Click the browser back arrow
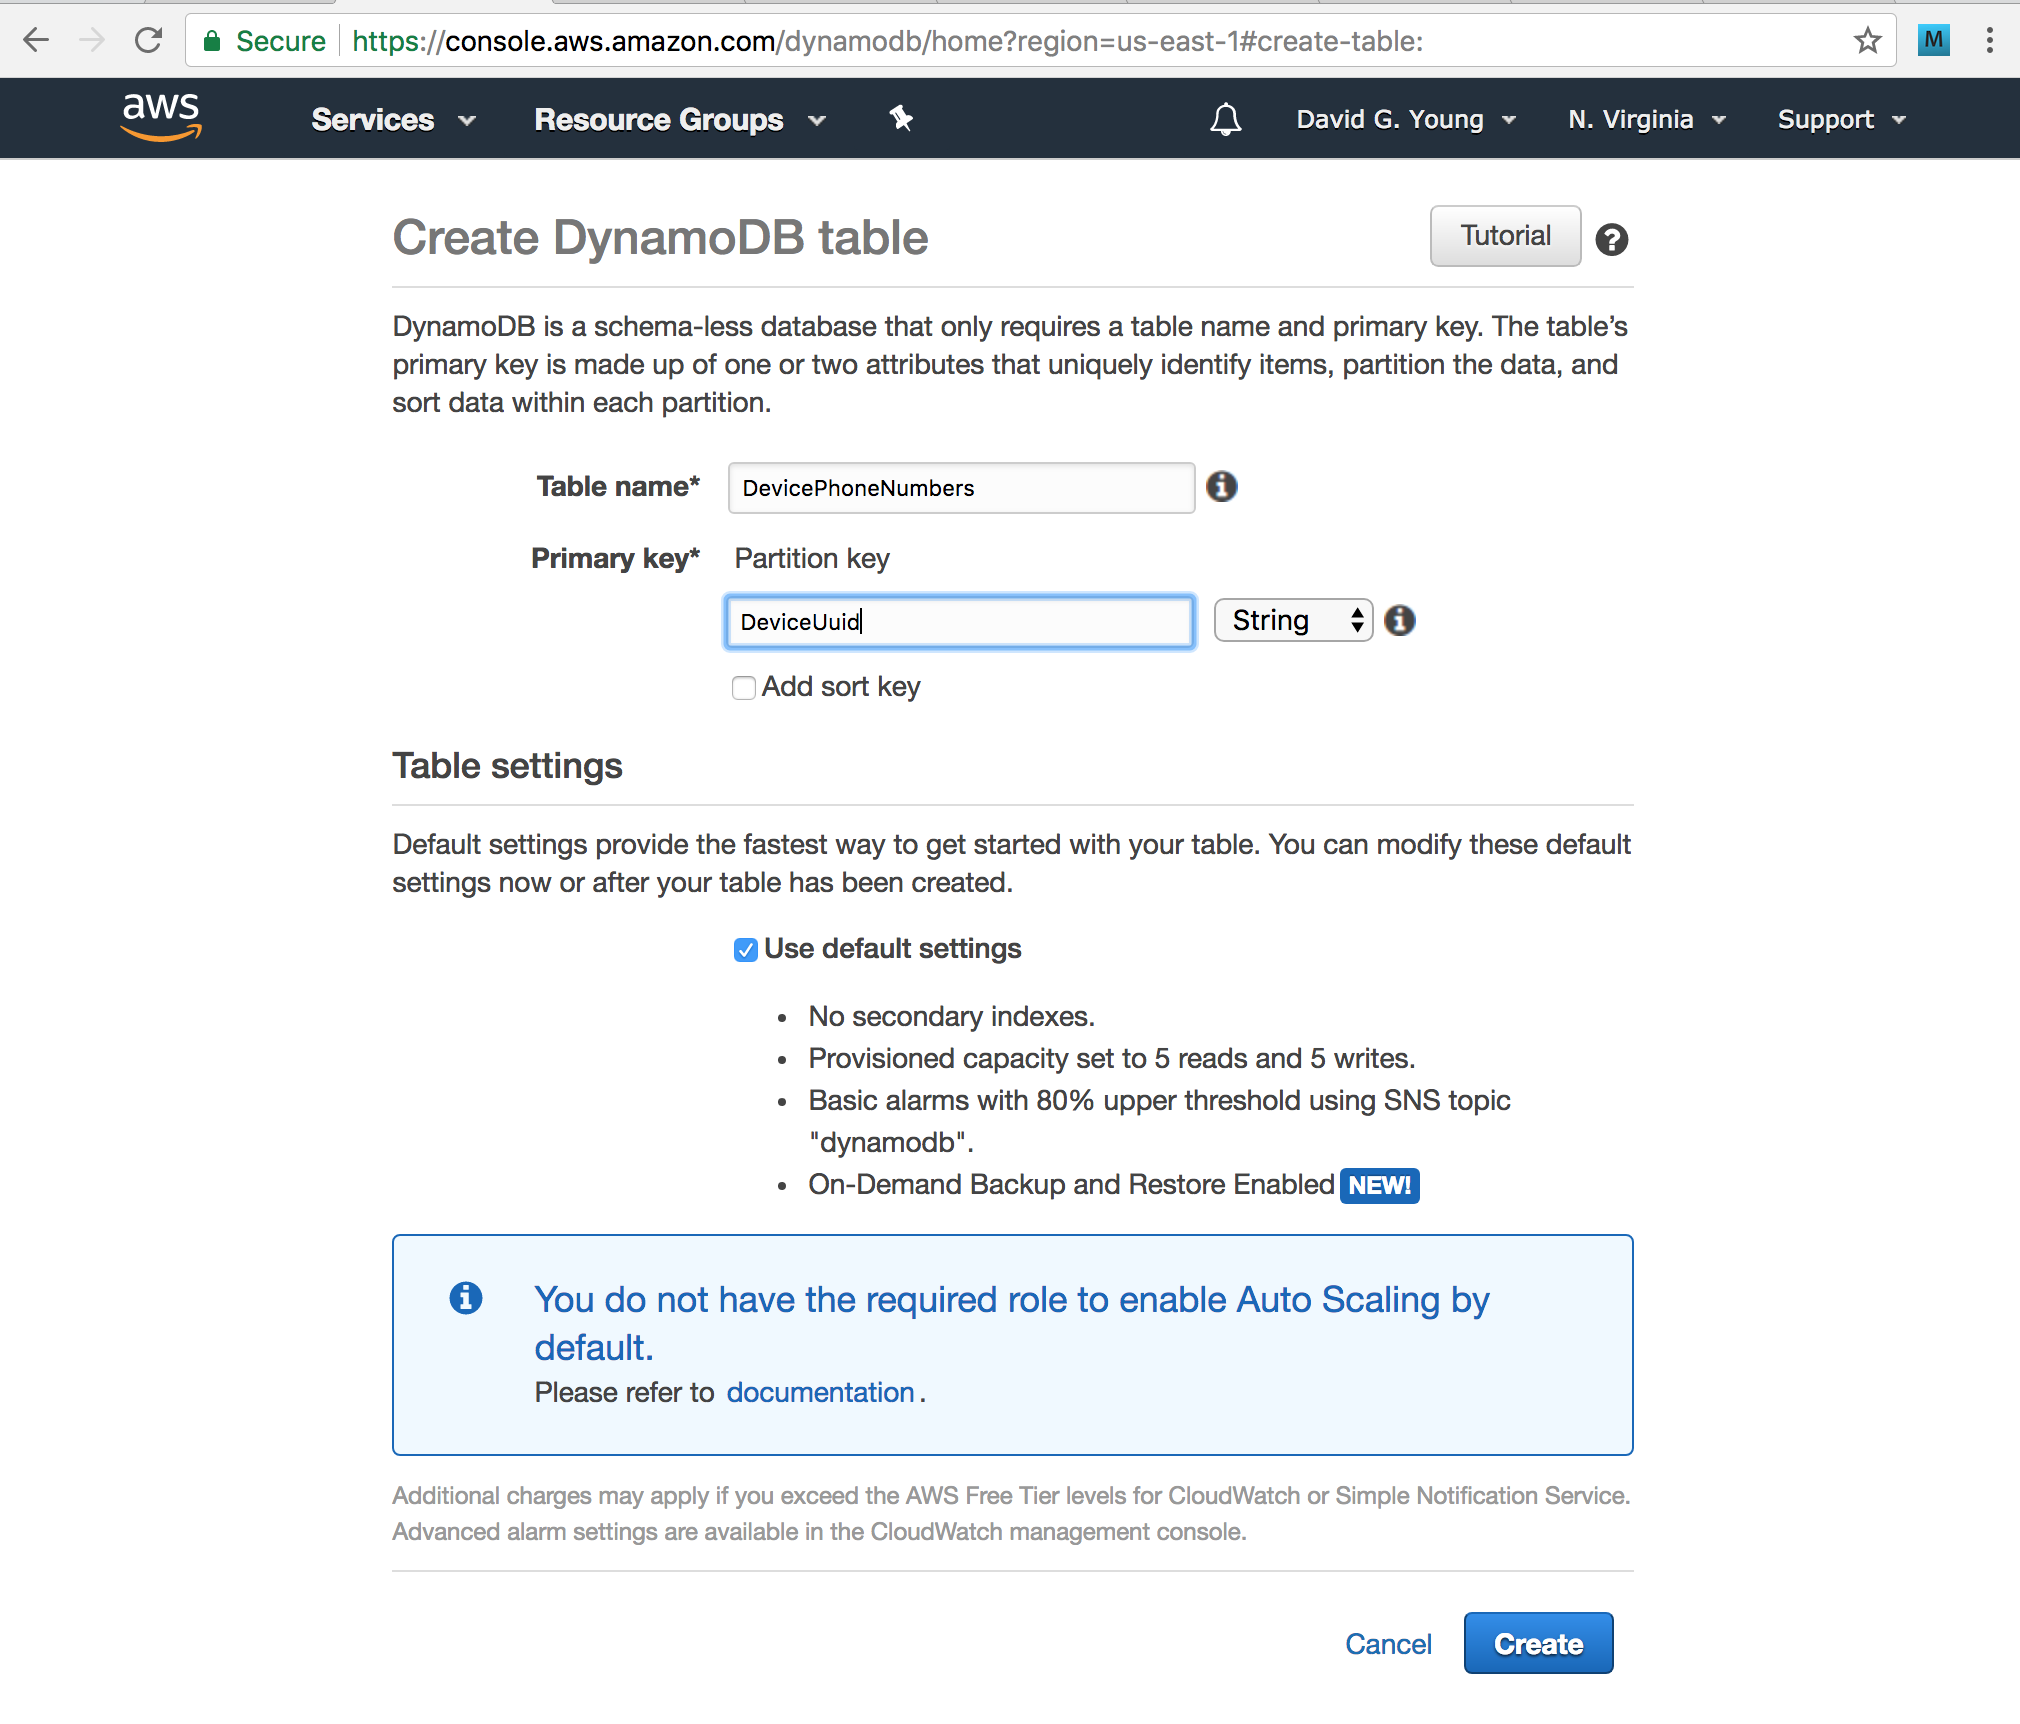Viewport: 2020px width, 1724px height. (36, 41)
